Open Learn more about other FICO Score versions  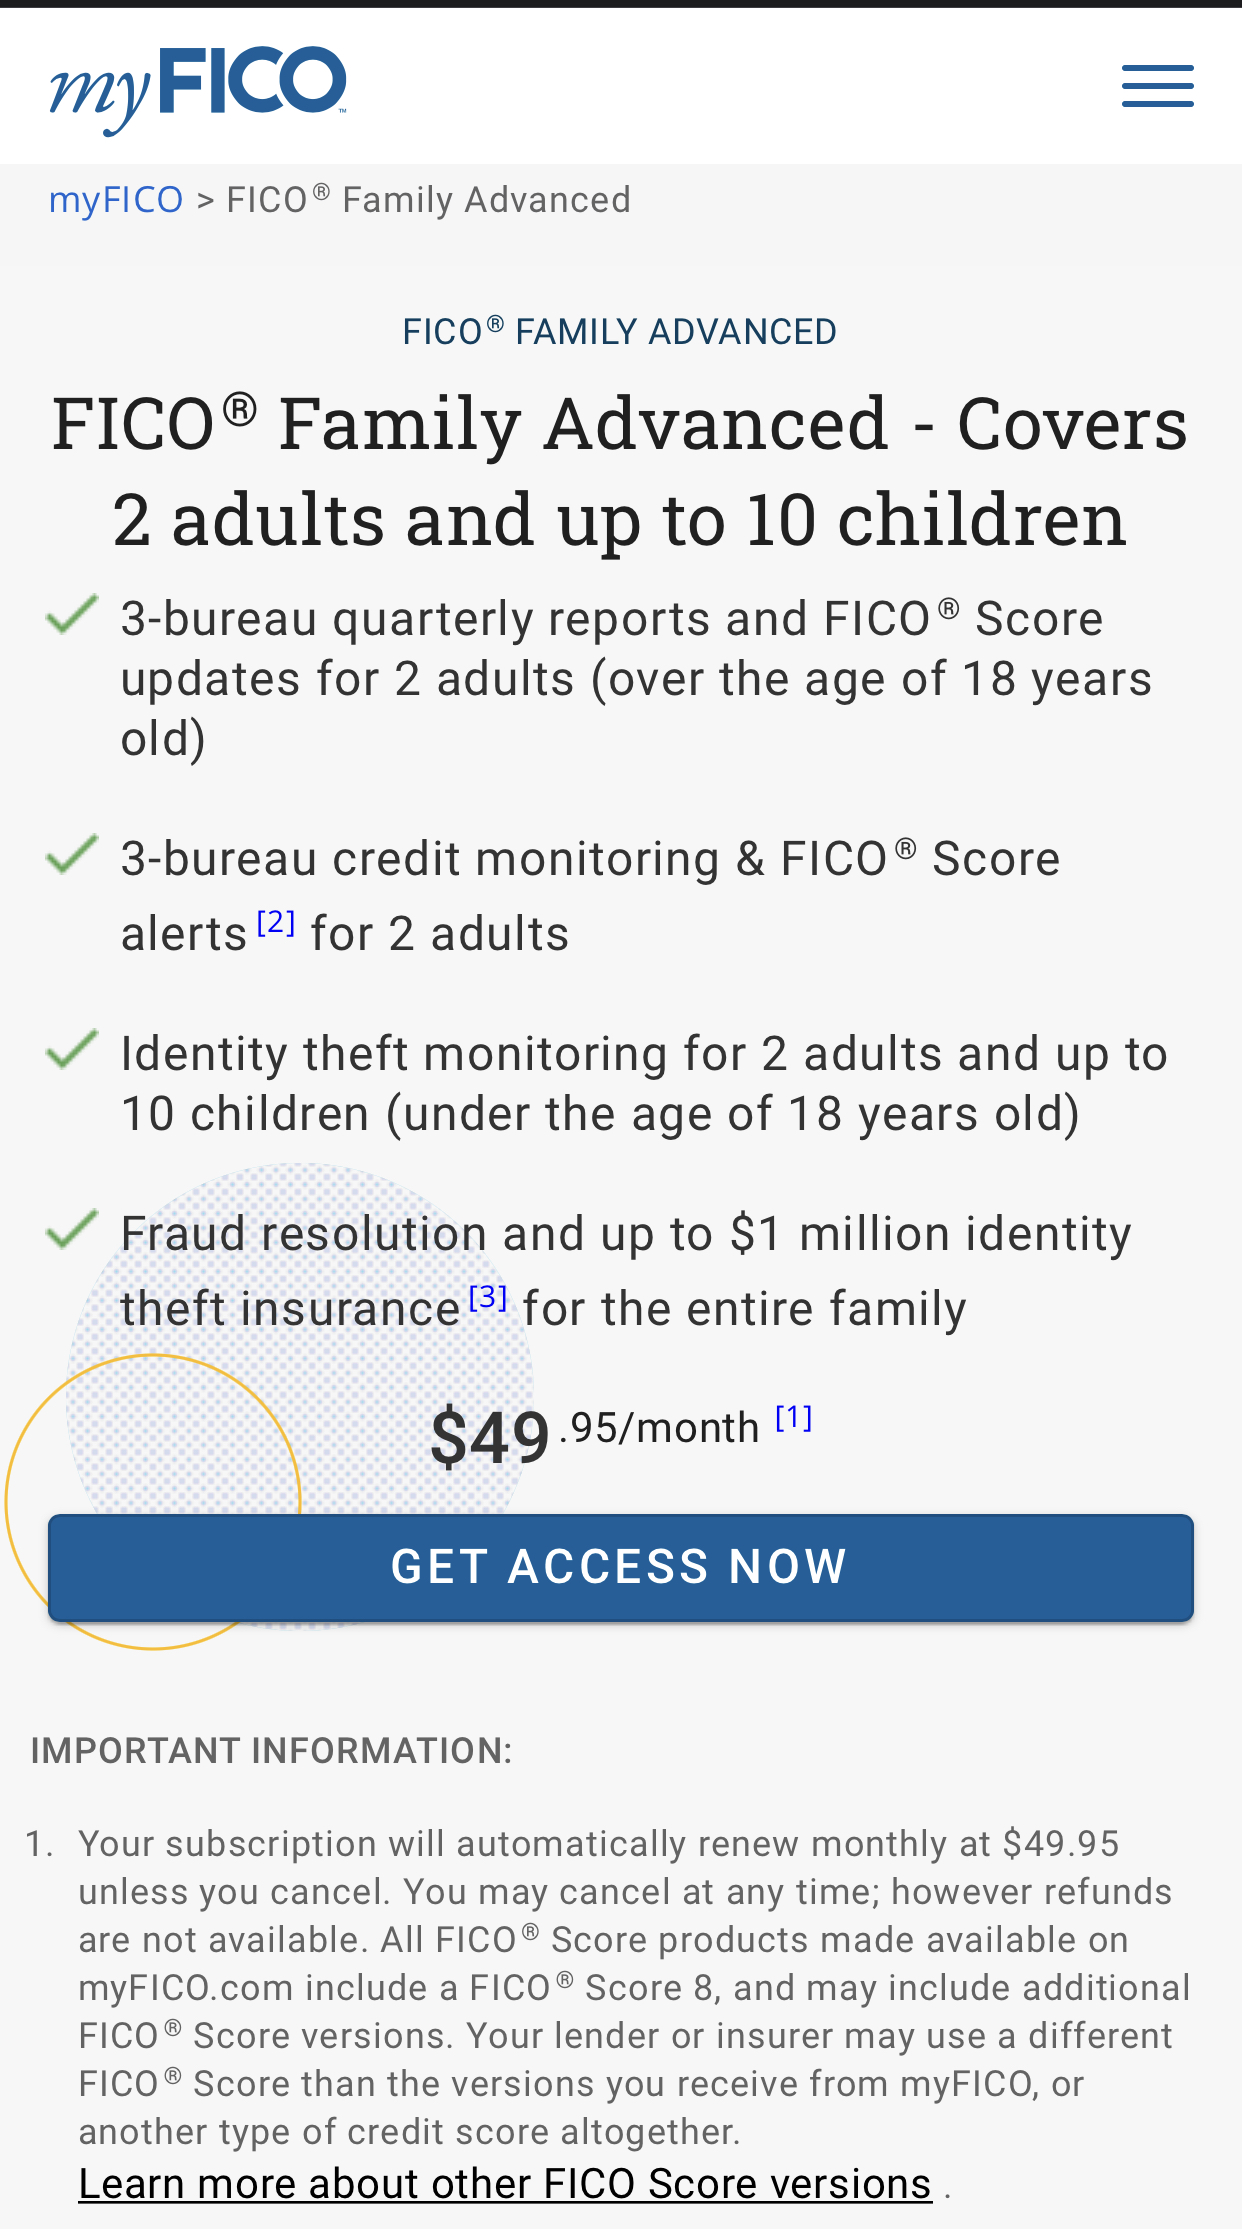tap(505, 2183)
